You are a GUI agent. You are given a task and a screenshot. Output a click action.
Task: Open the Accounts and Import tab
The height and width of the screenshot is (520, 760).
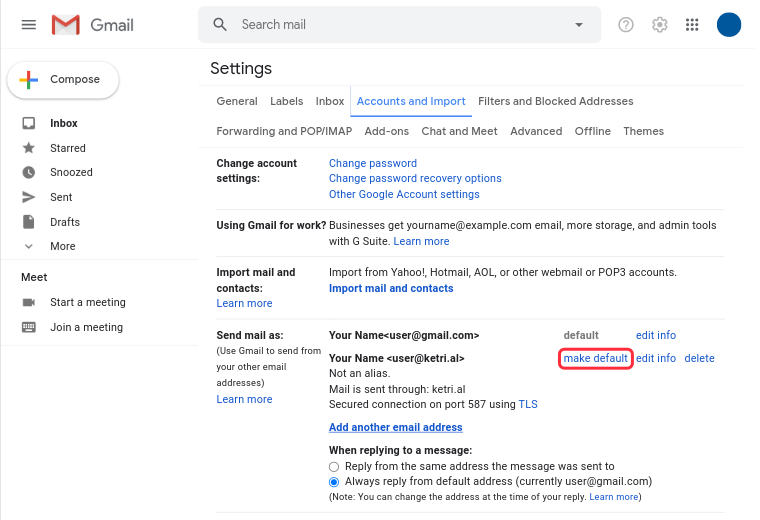pyautogui.click(x=411, y=101)
